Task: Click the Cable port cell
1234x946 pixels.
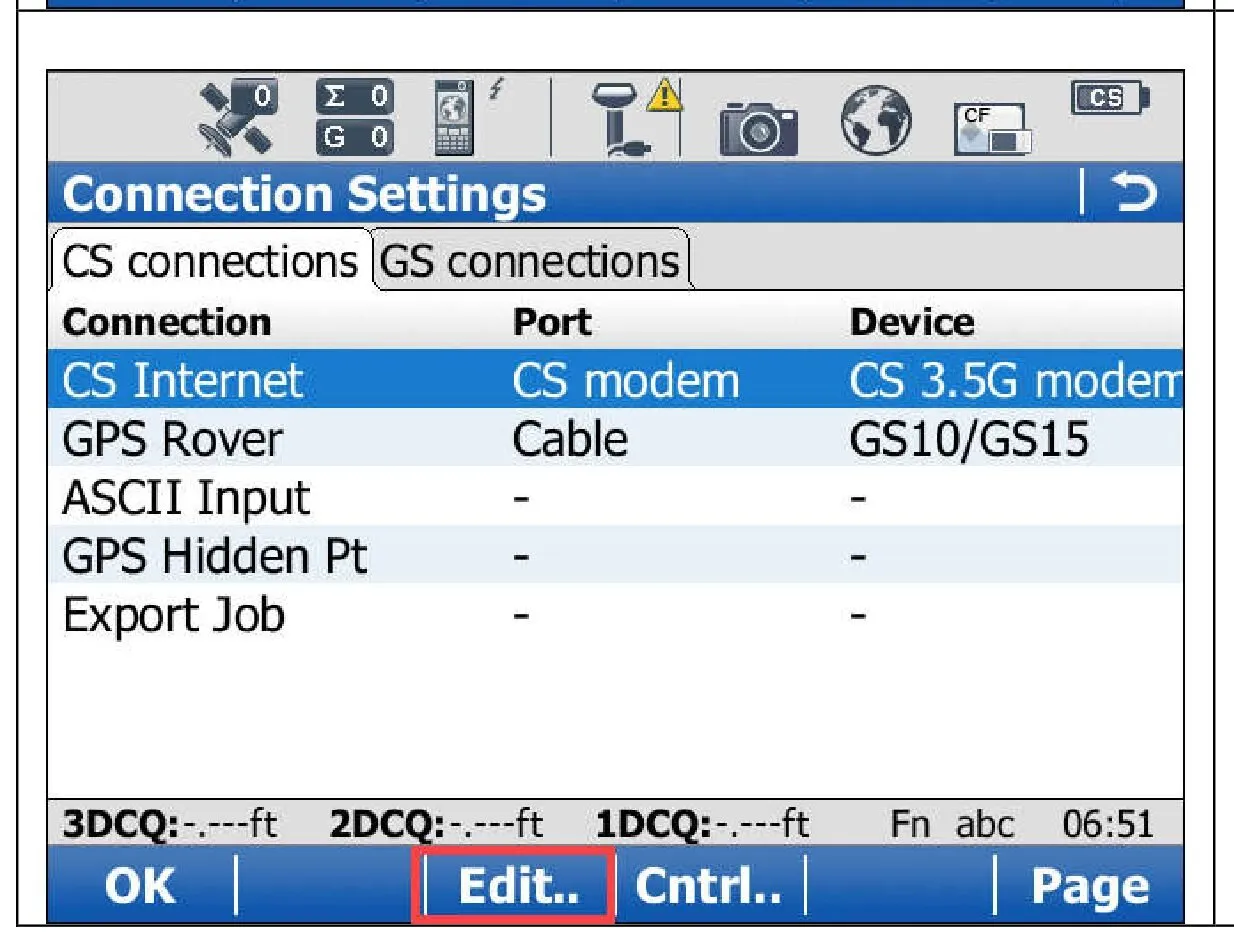Action: click(x=570, y=438)
